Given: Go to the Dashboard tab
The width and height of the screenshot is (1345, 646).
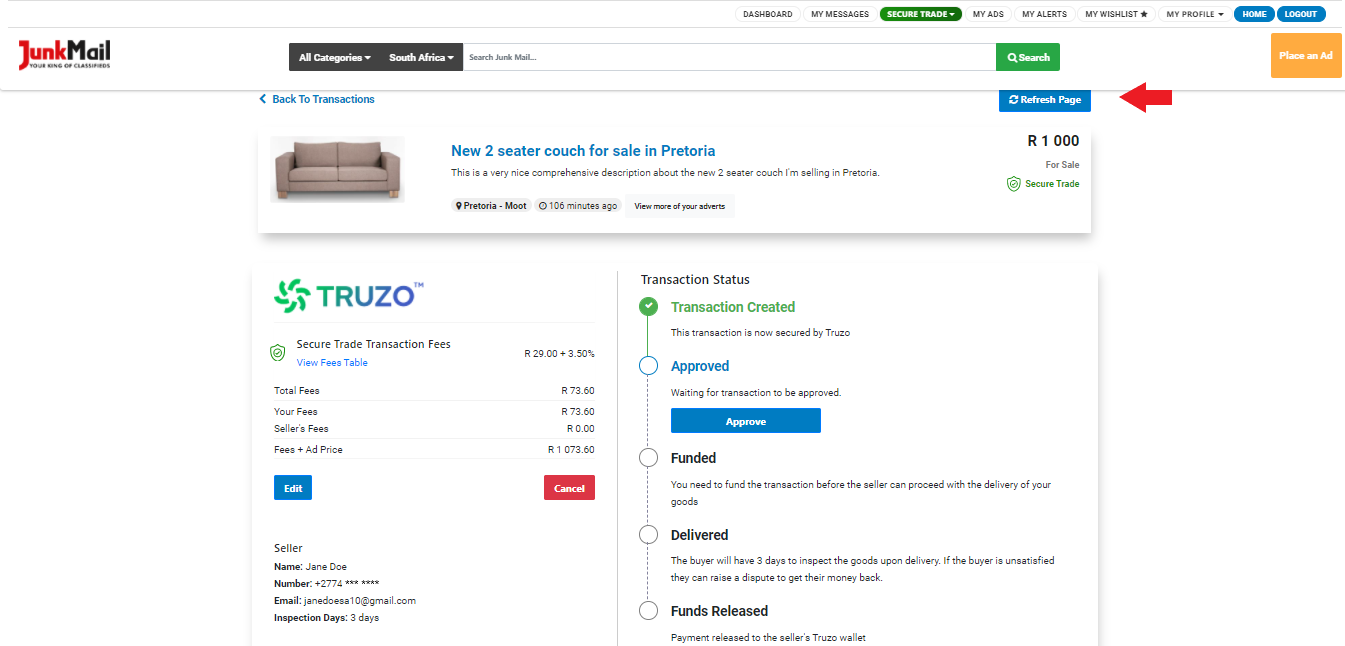Looking at the screenshot, I should [767, 14].
